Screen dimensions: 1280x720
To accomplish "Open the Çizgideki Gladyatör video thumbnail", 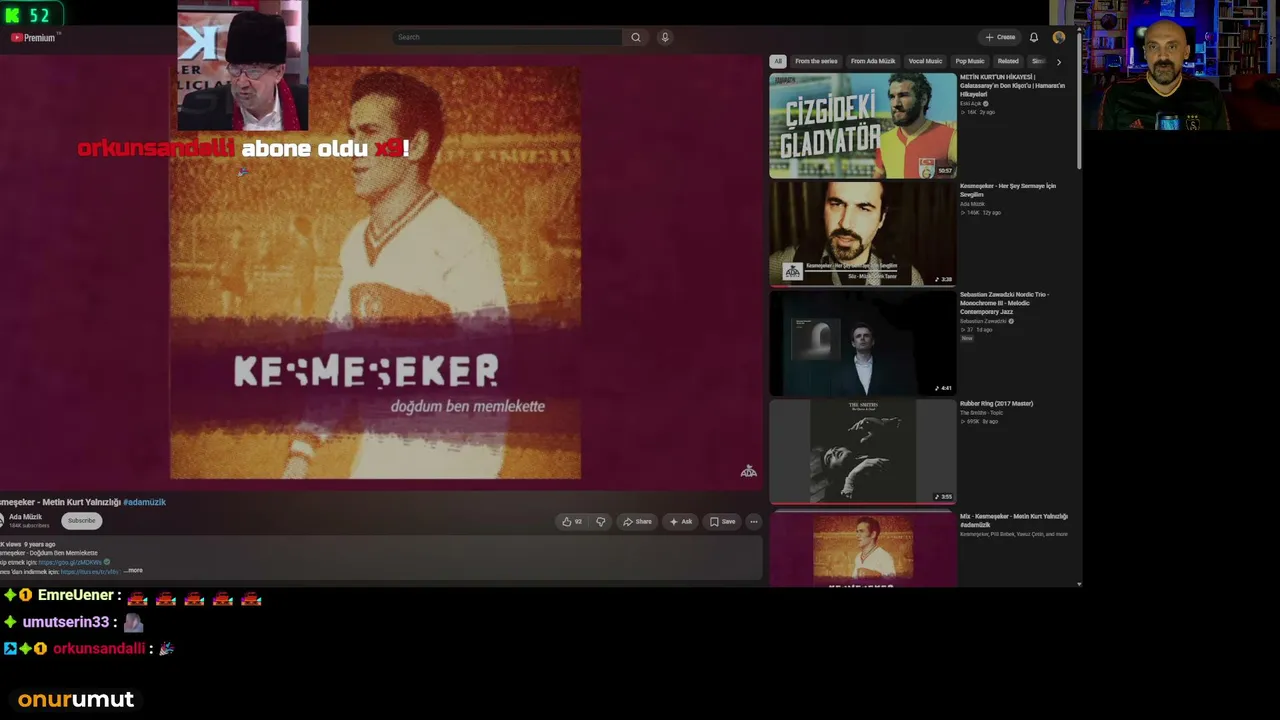I will pos(862,125).
